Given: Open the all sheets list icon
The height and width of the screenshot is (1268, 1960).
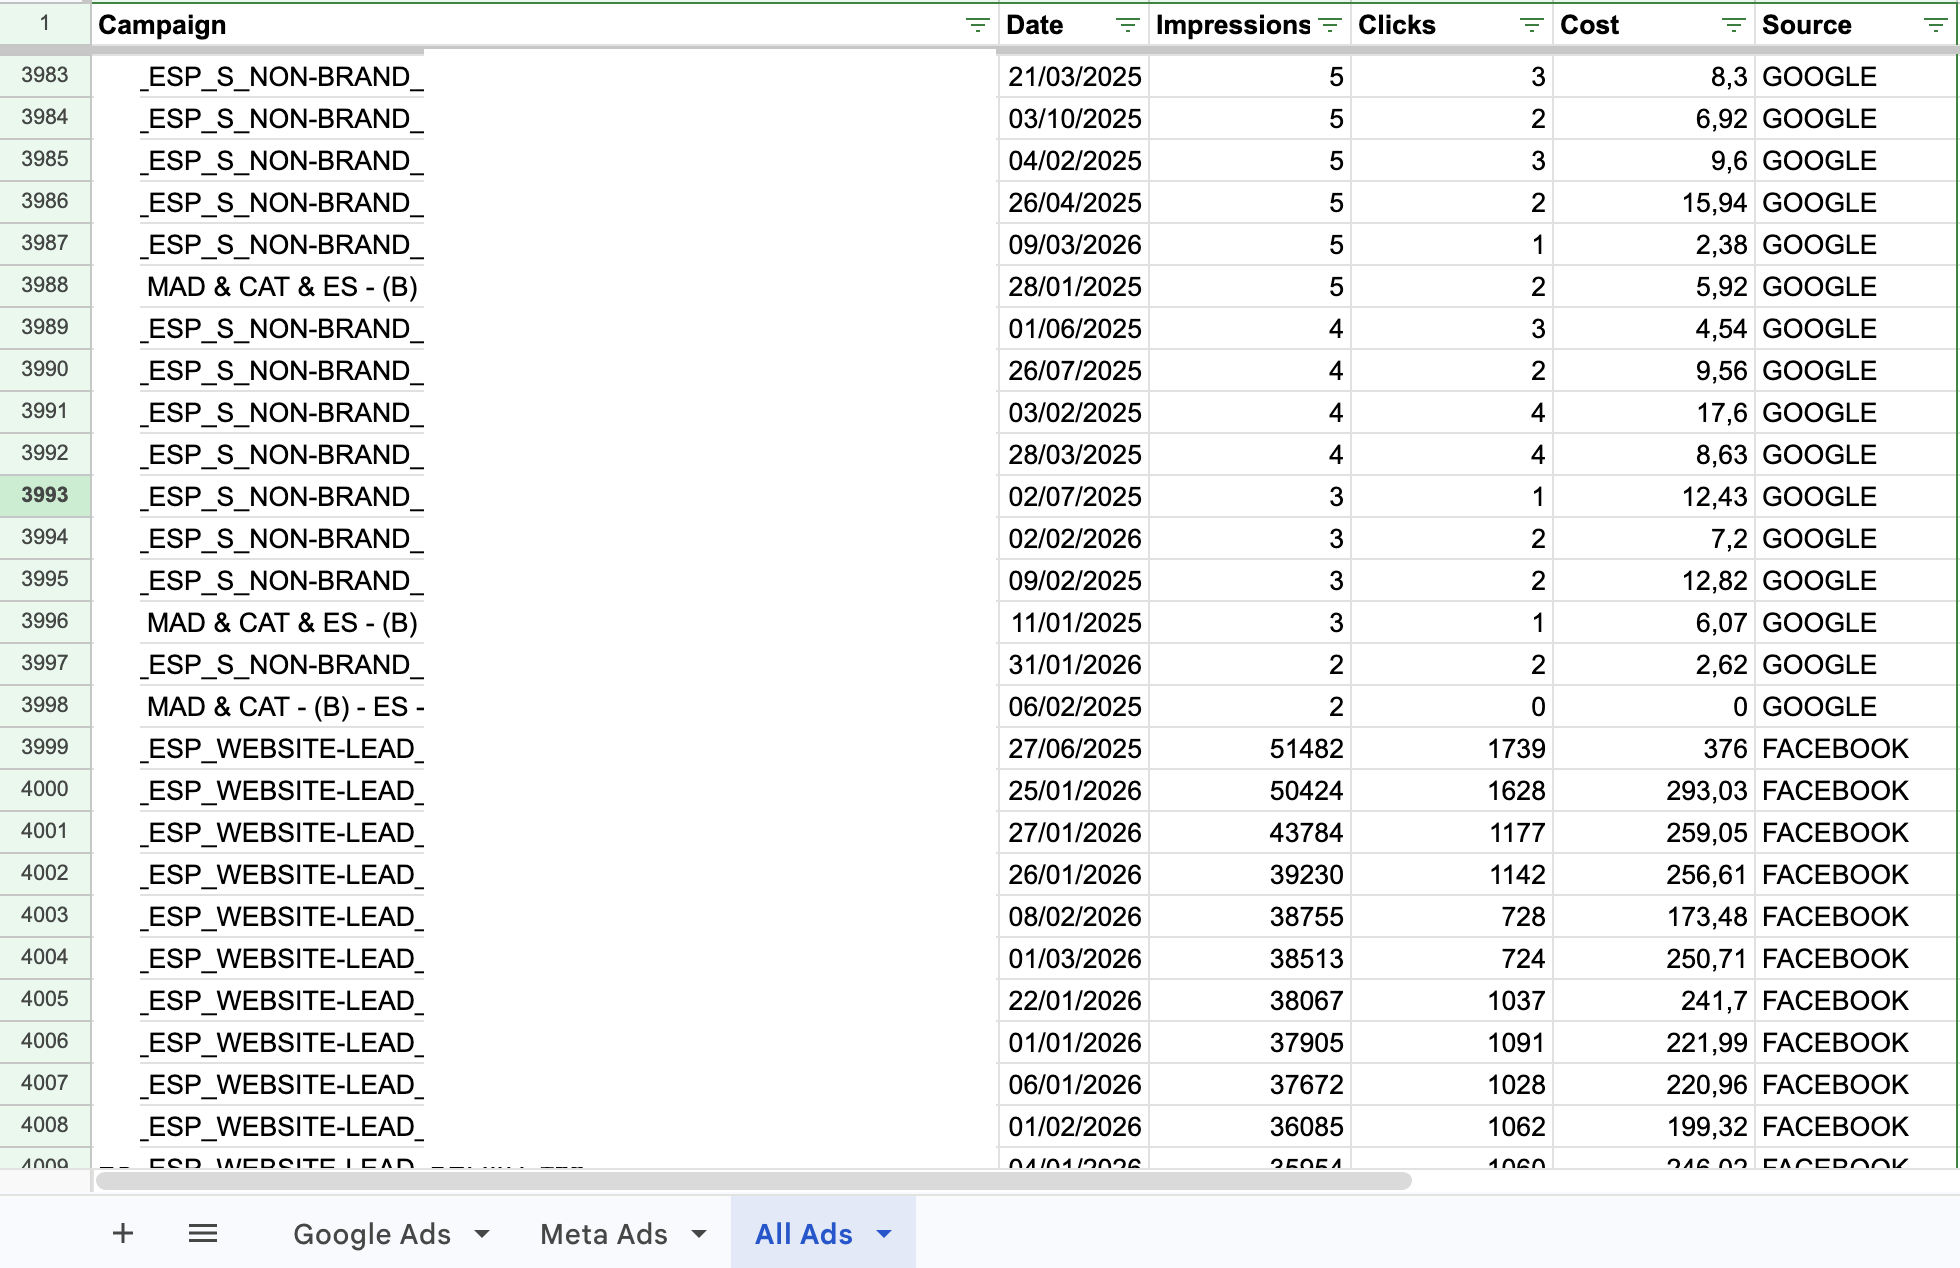Looking at the screenshot, I should (x=202, y=1232).
